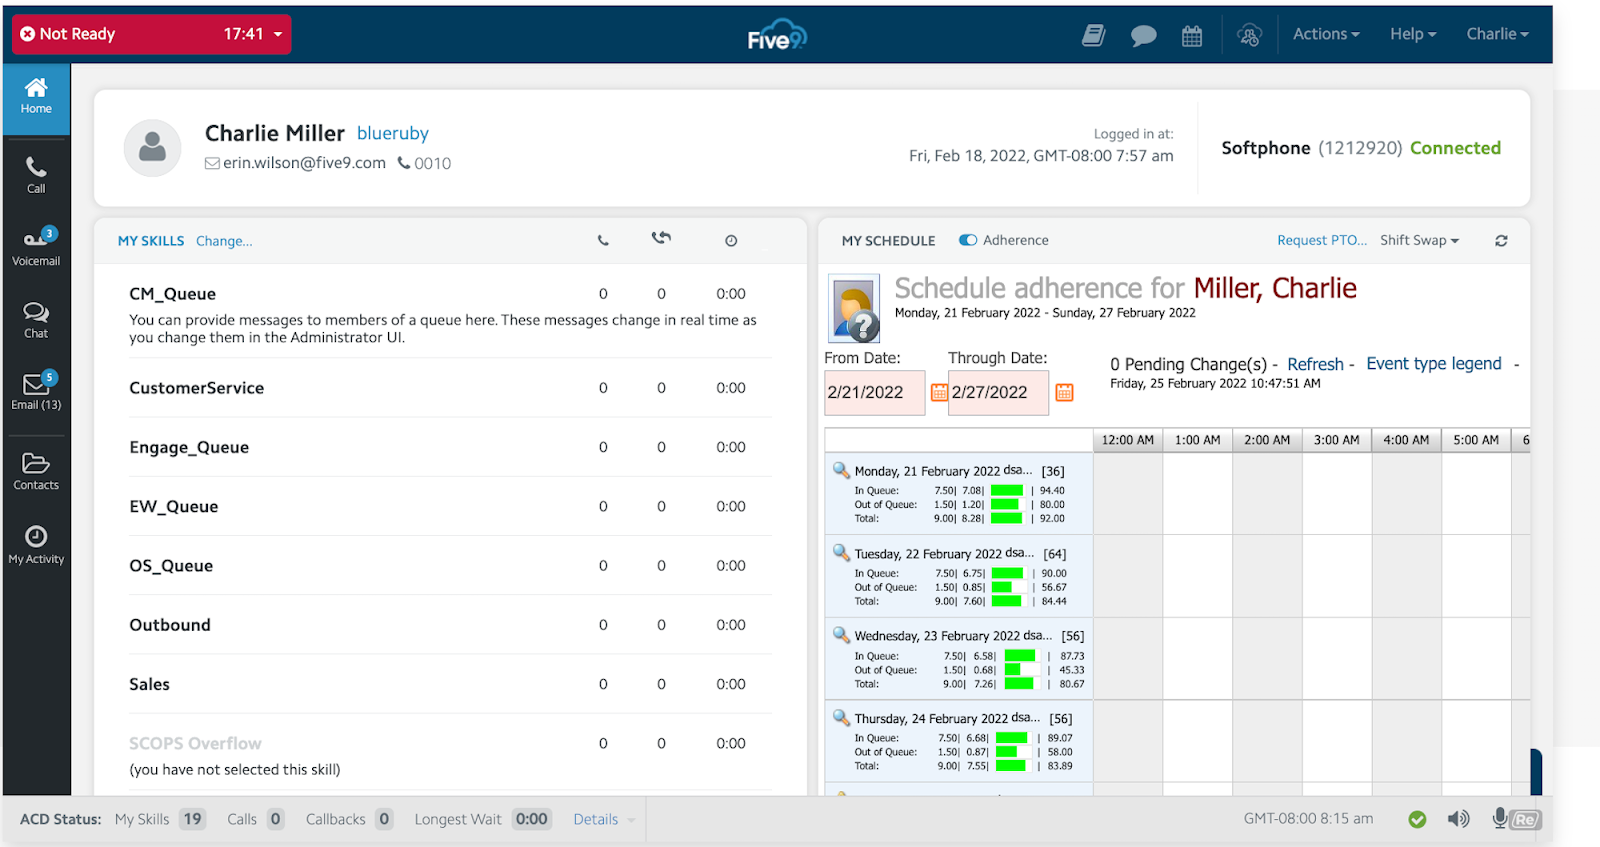The width and height of the screenshot is (1600, 847).
Task: Click Monday In Queue green adherence bar
Action: (1007, 491)
